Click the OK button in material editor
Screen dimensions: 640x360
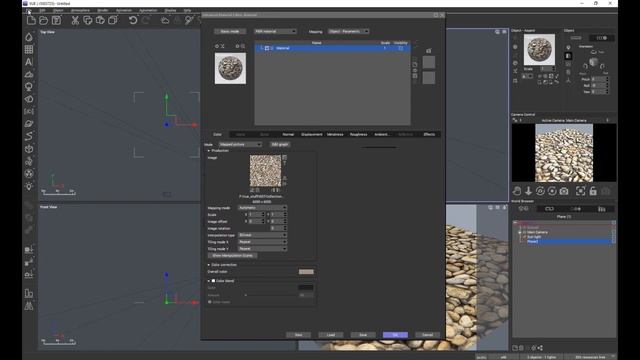(x=395, y=335)
